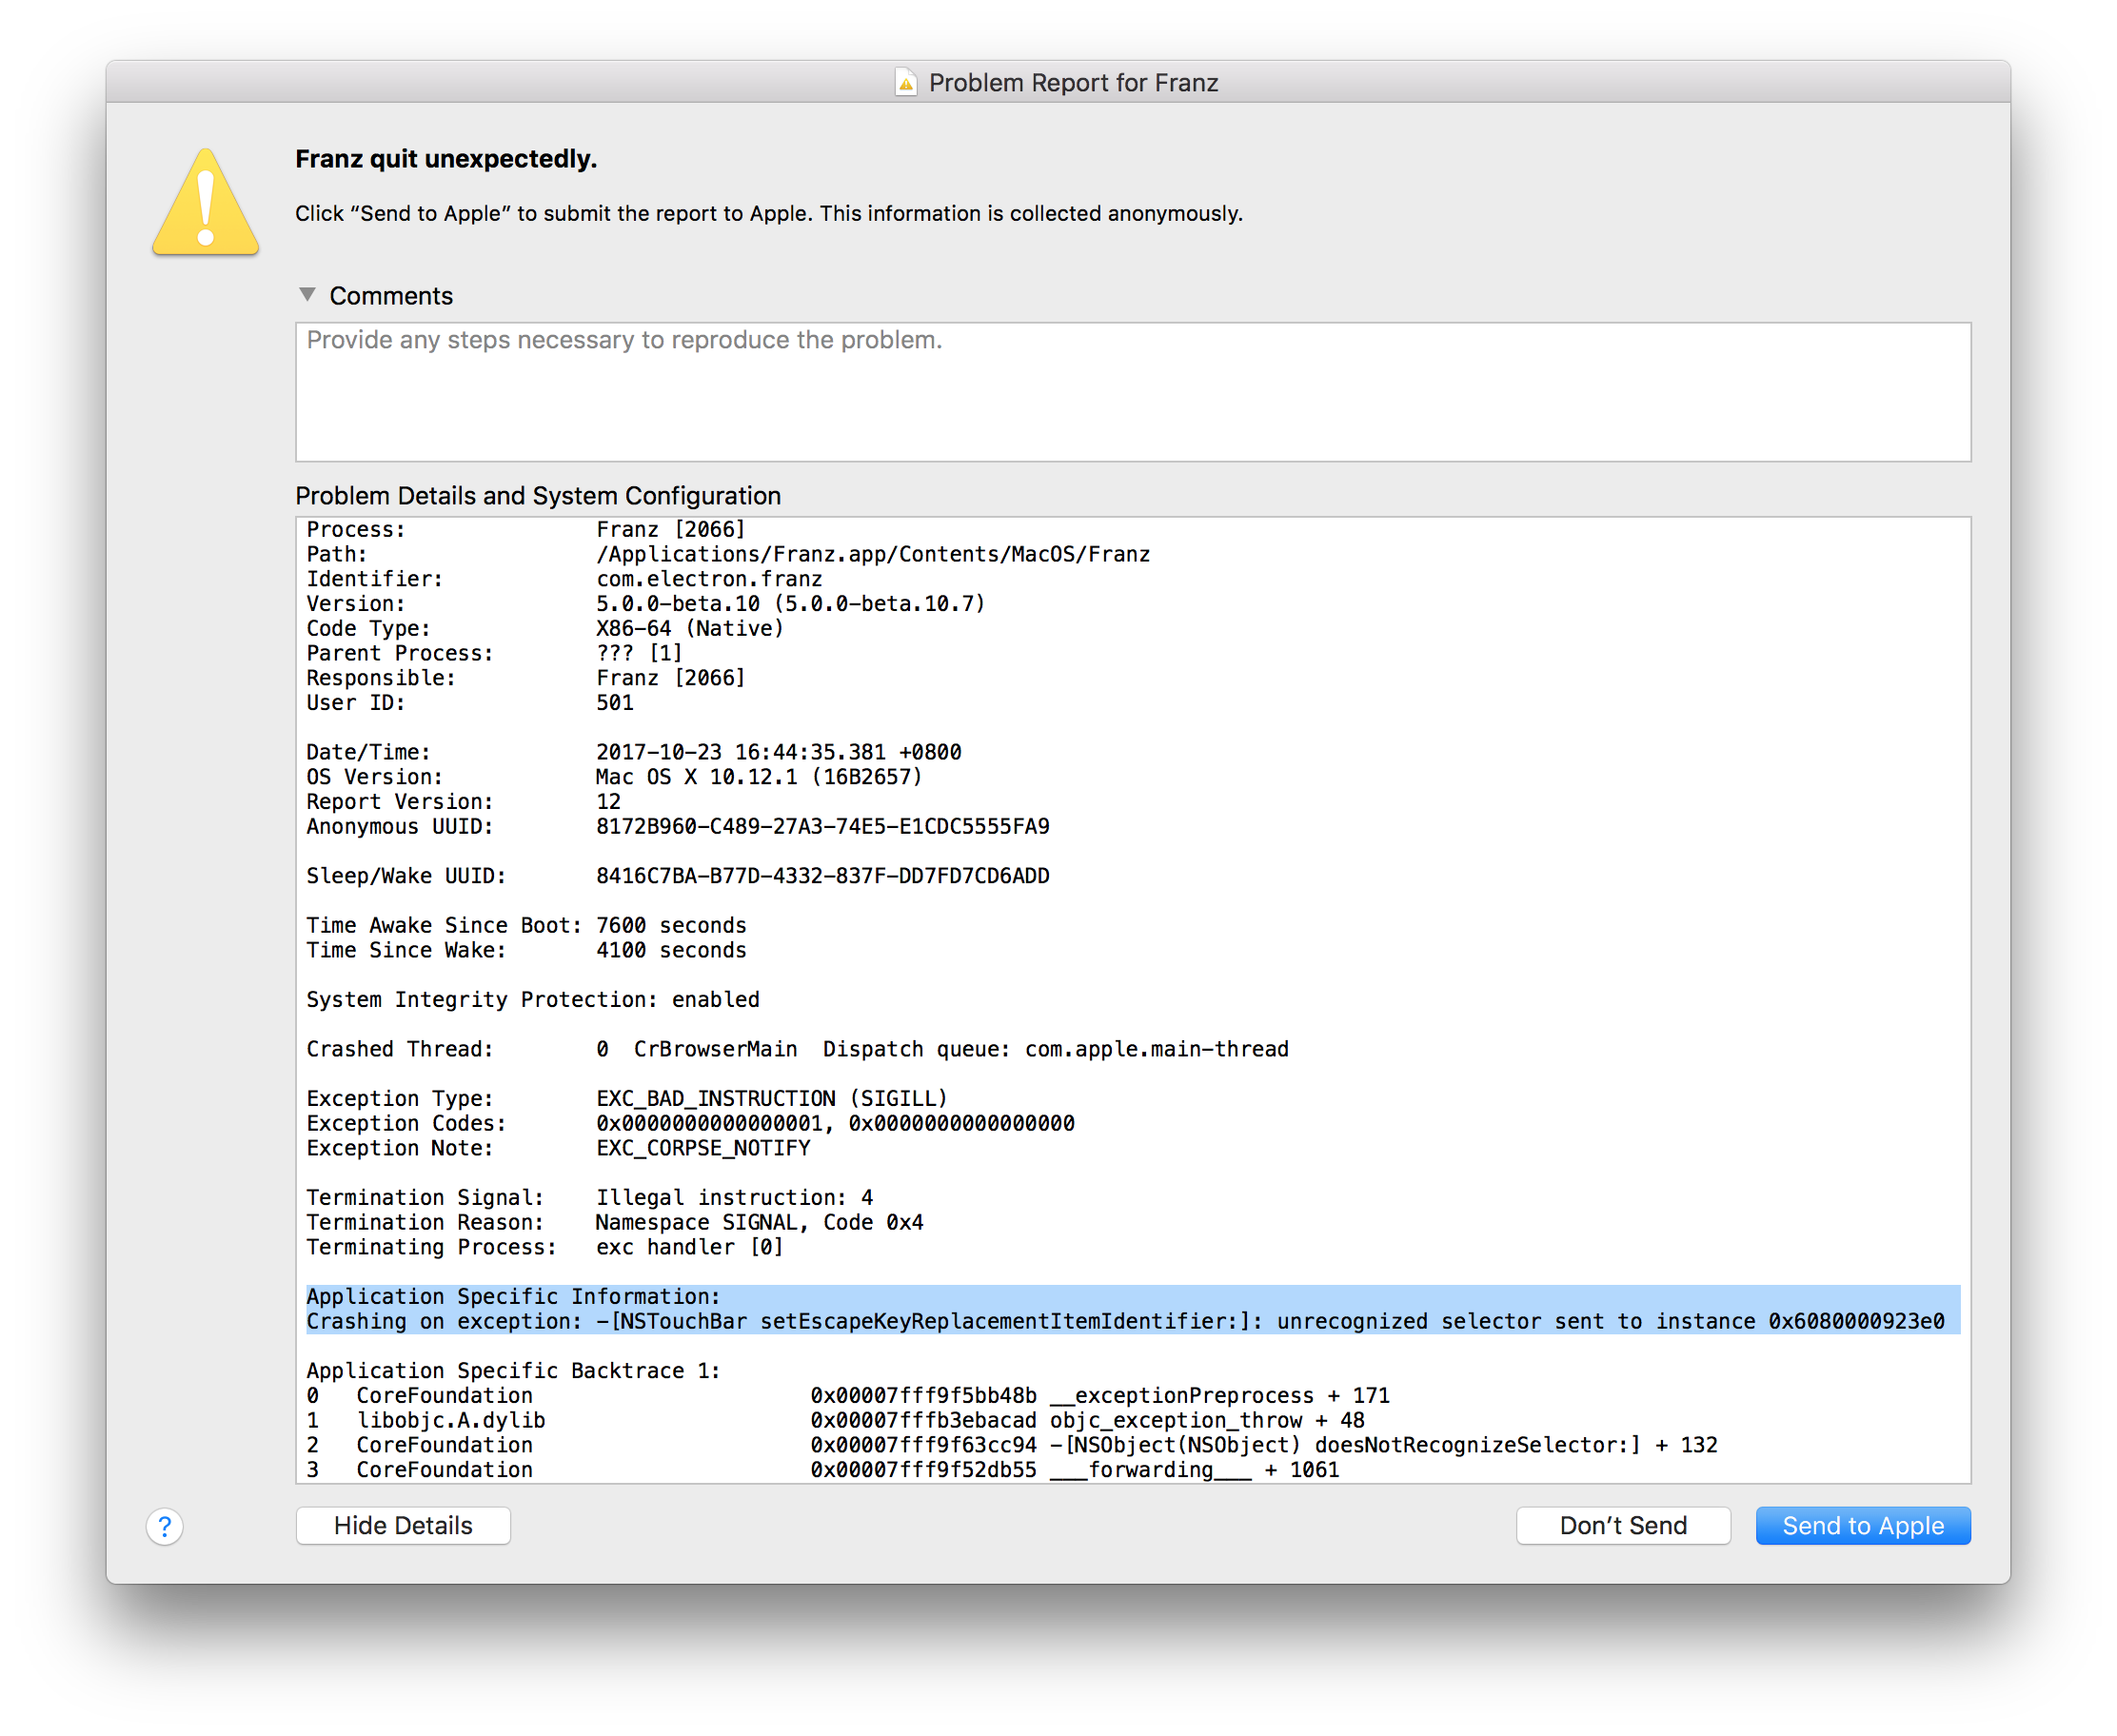Click the Sleep/Wake UUID line
This screenshot has width=2117, height=1736.
click(678, 877)
